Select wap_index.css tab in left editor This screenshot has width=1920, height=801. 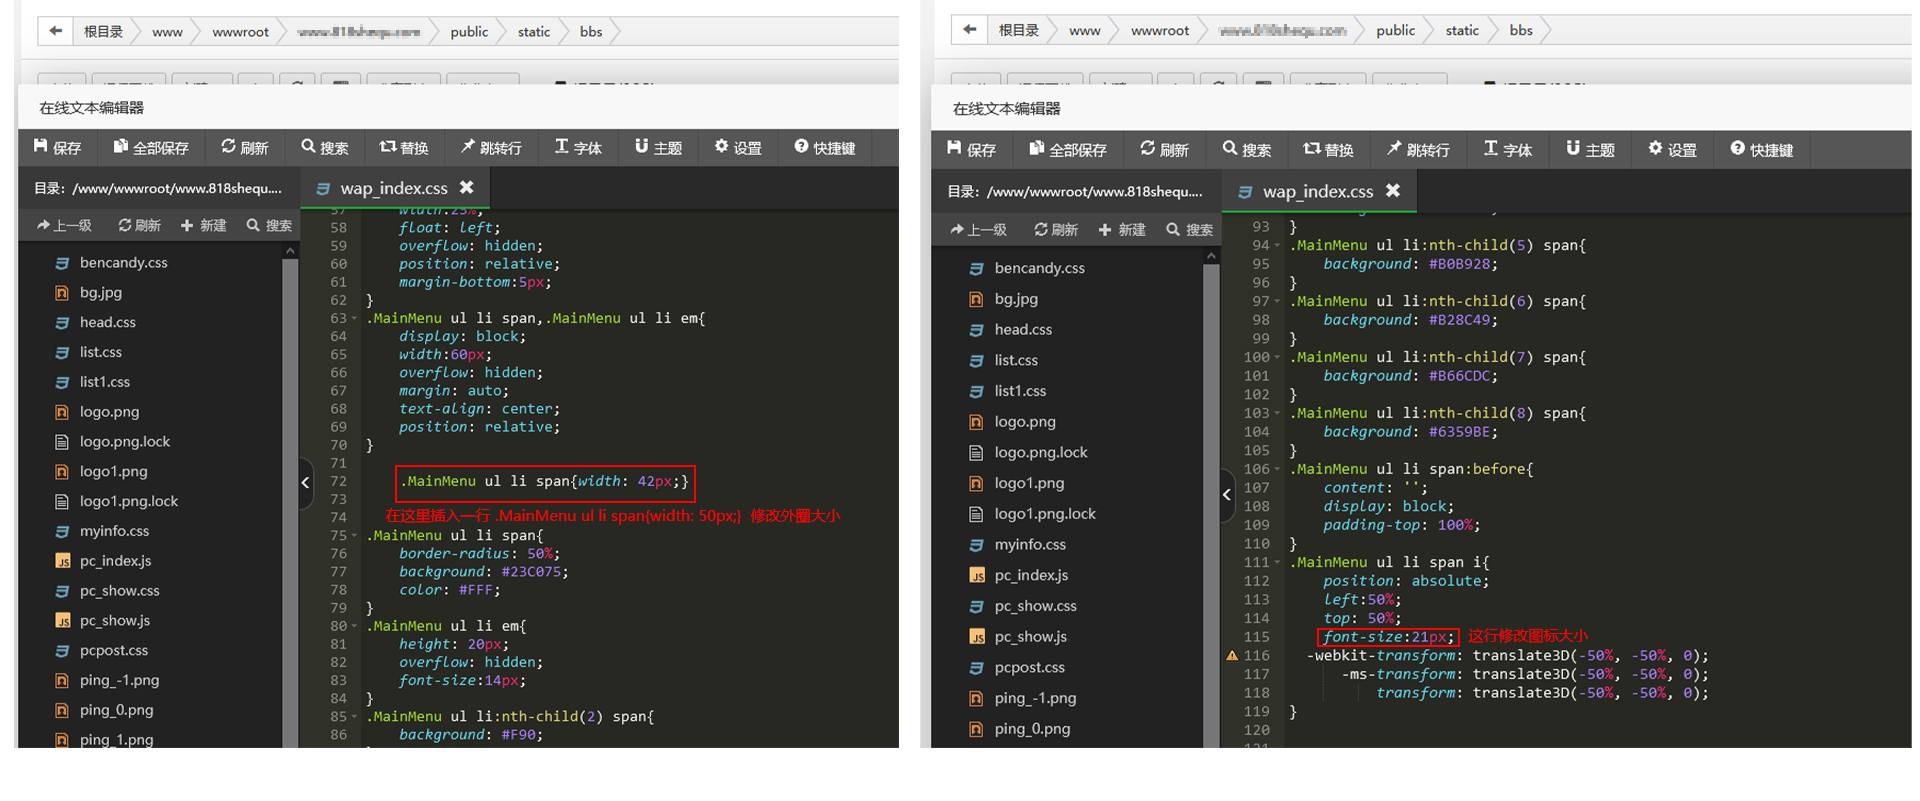(x=392, y=188)
